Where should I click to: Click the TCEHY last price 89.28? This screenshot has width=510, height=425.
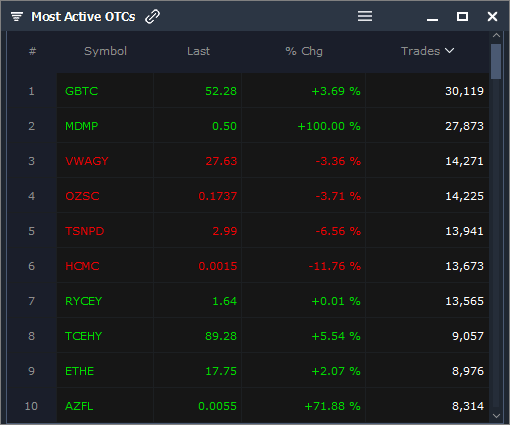tap(221, 336)
